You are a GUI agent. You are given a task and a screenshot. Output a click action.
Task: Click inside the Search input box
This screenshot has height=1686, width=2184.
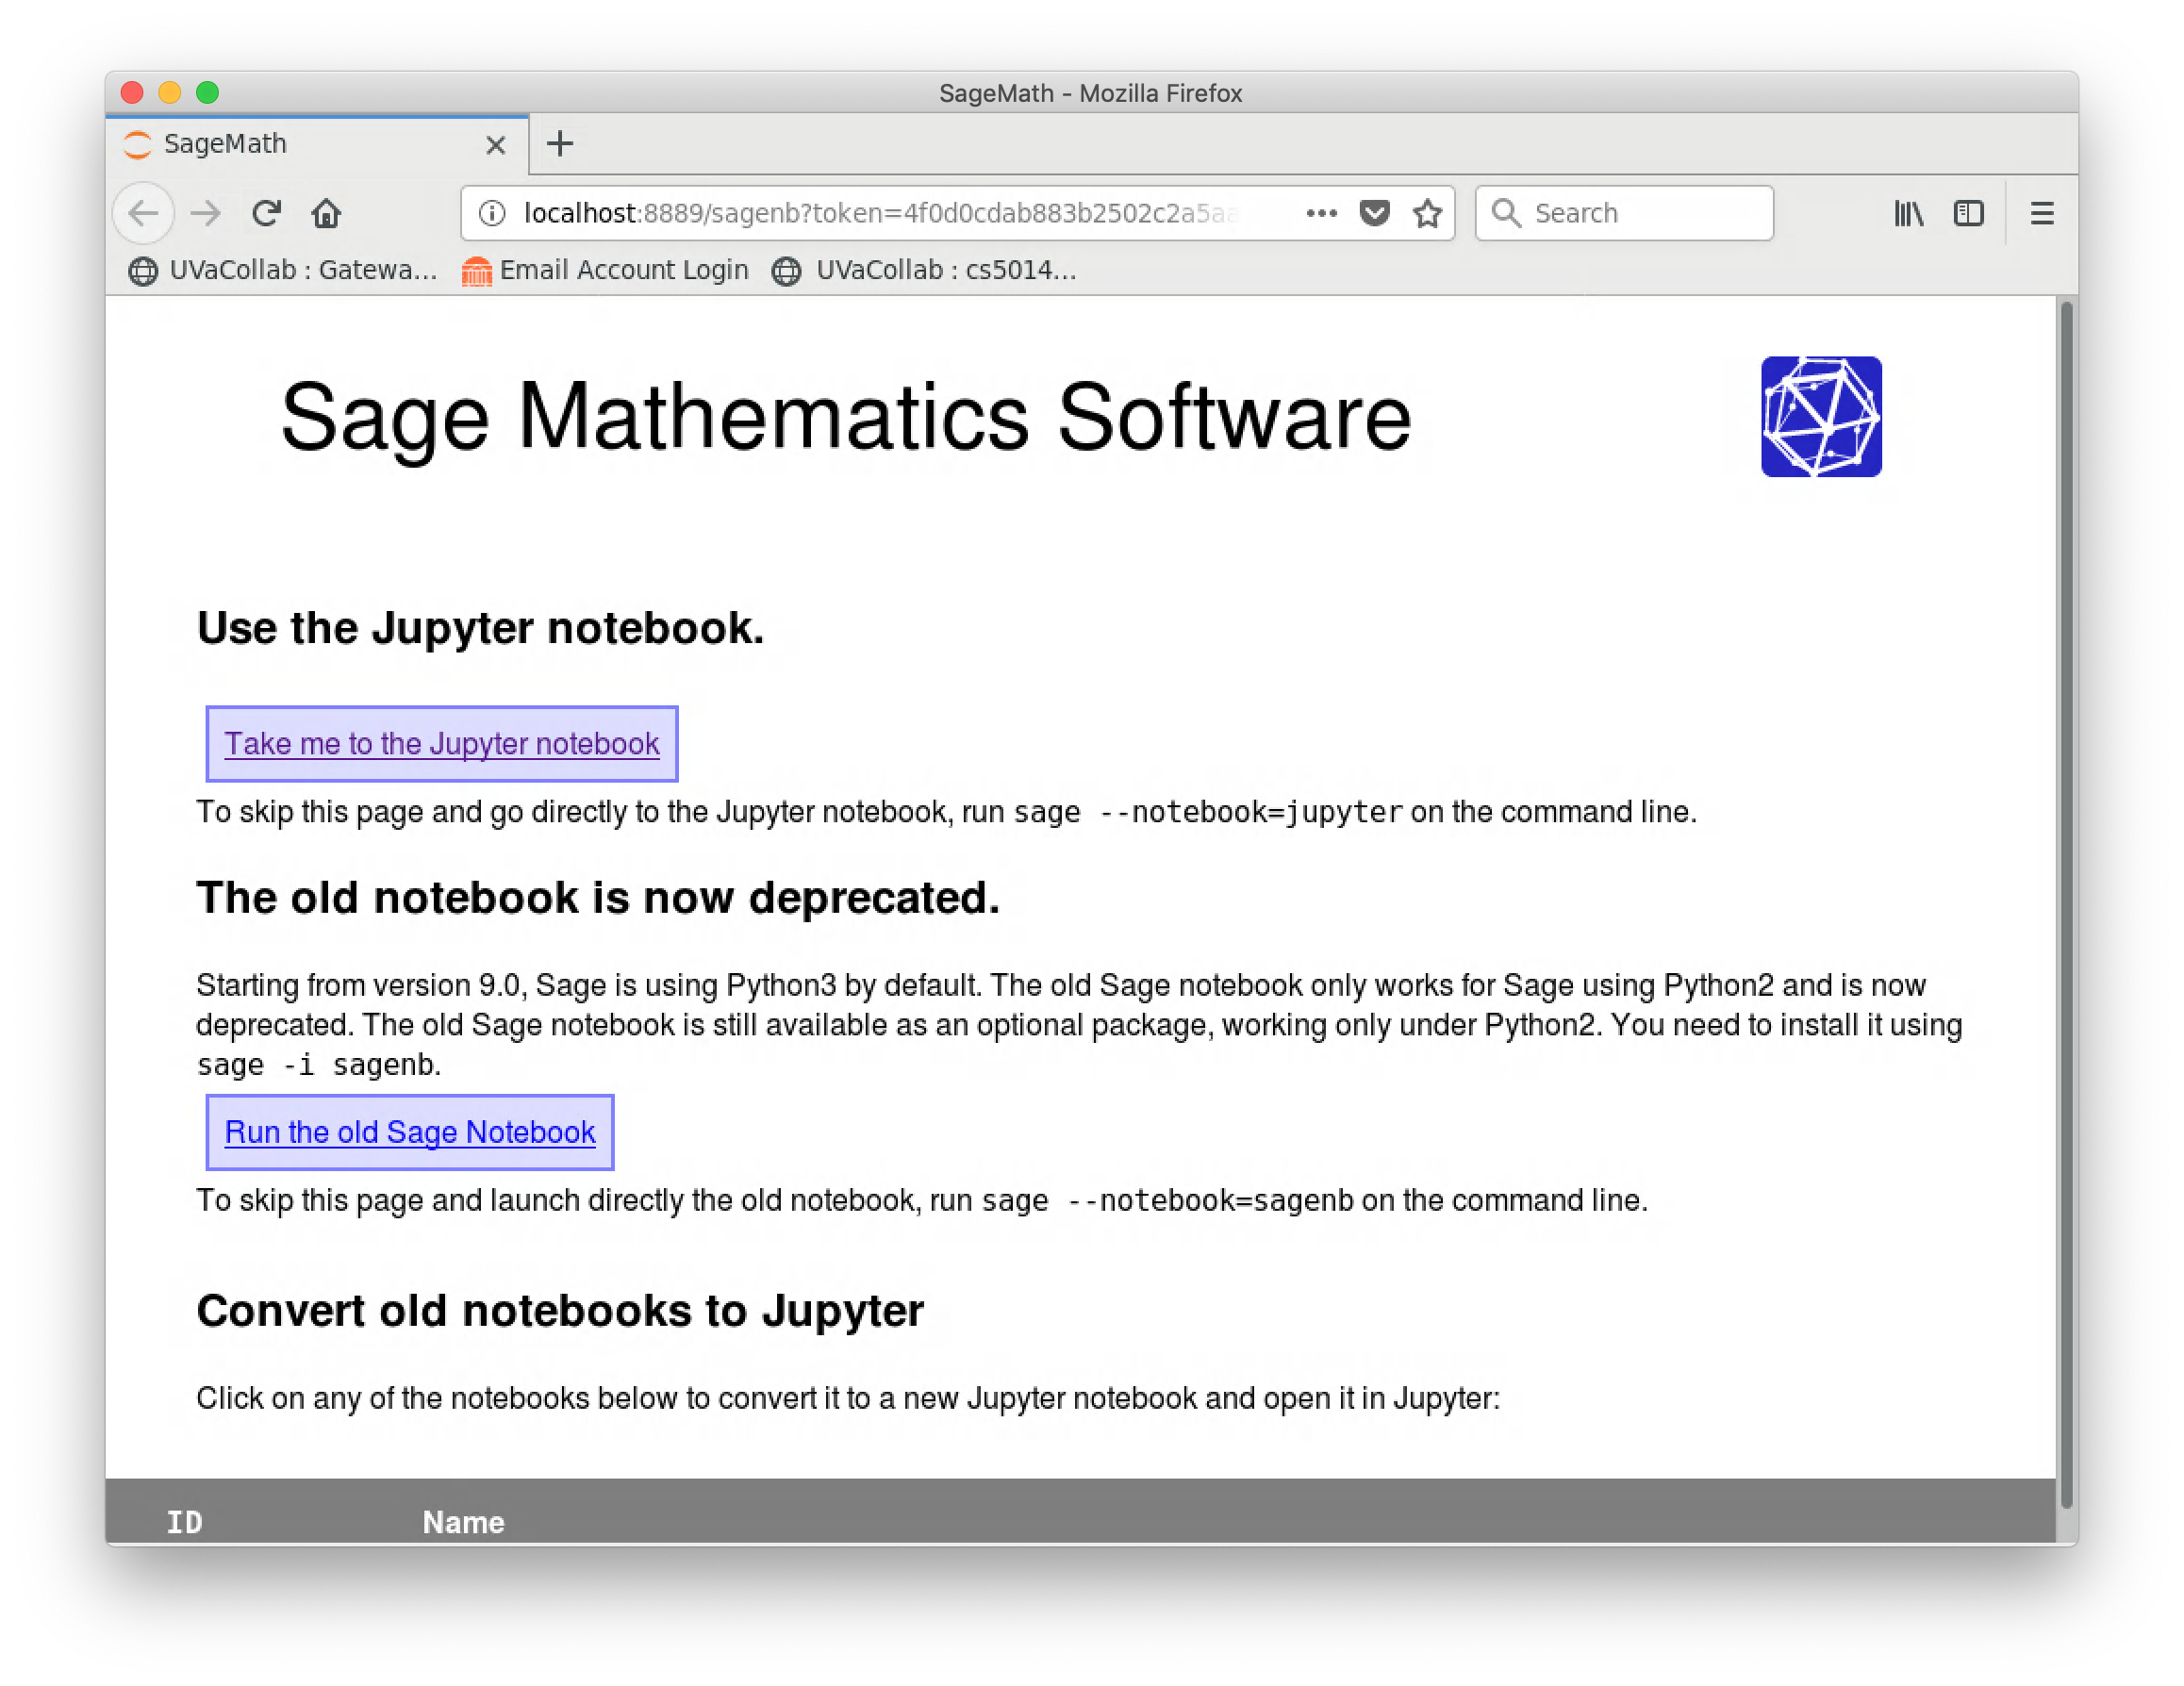click(x=1640, y=213)
